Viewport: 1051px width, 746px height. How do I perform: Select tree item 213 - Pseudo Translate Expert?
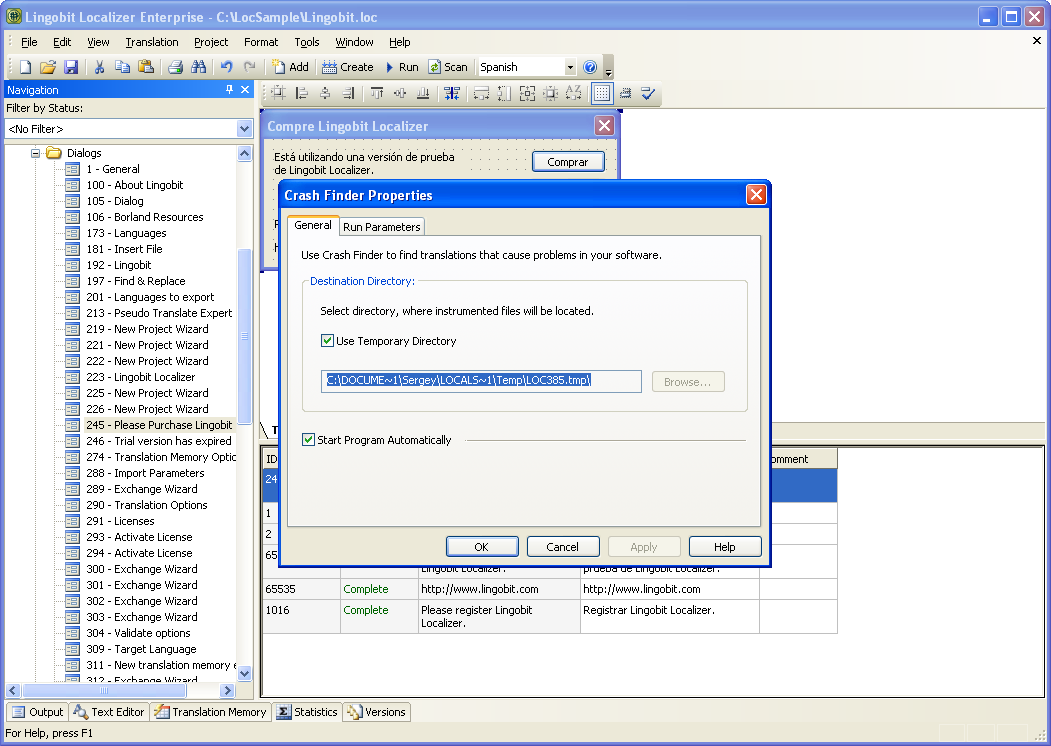click(160, 313)
